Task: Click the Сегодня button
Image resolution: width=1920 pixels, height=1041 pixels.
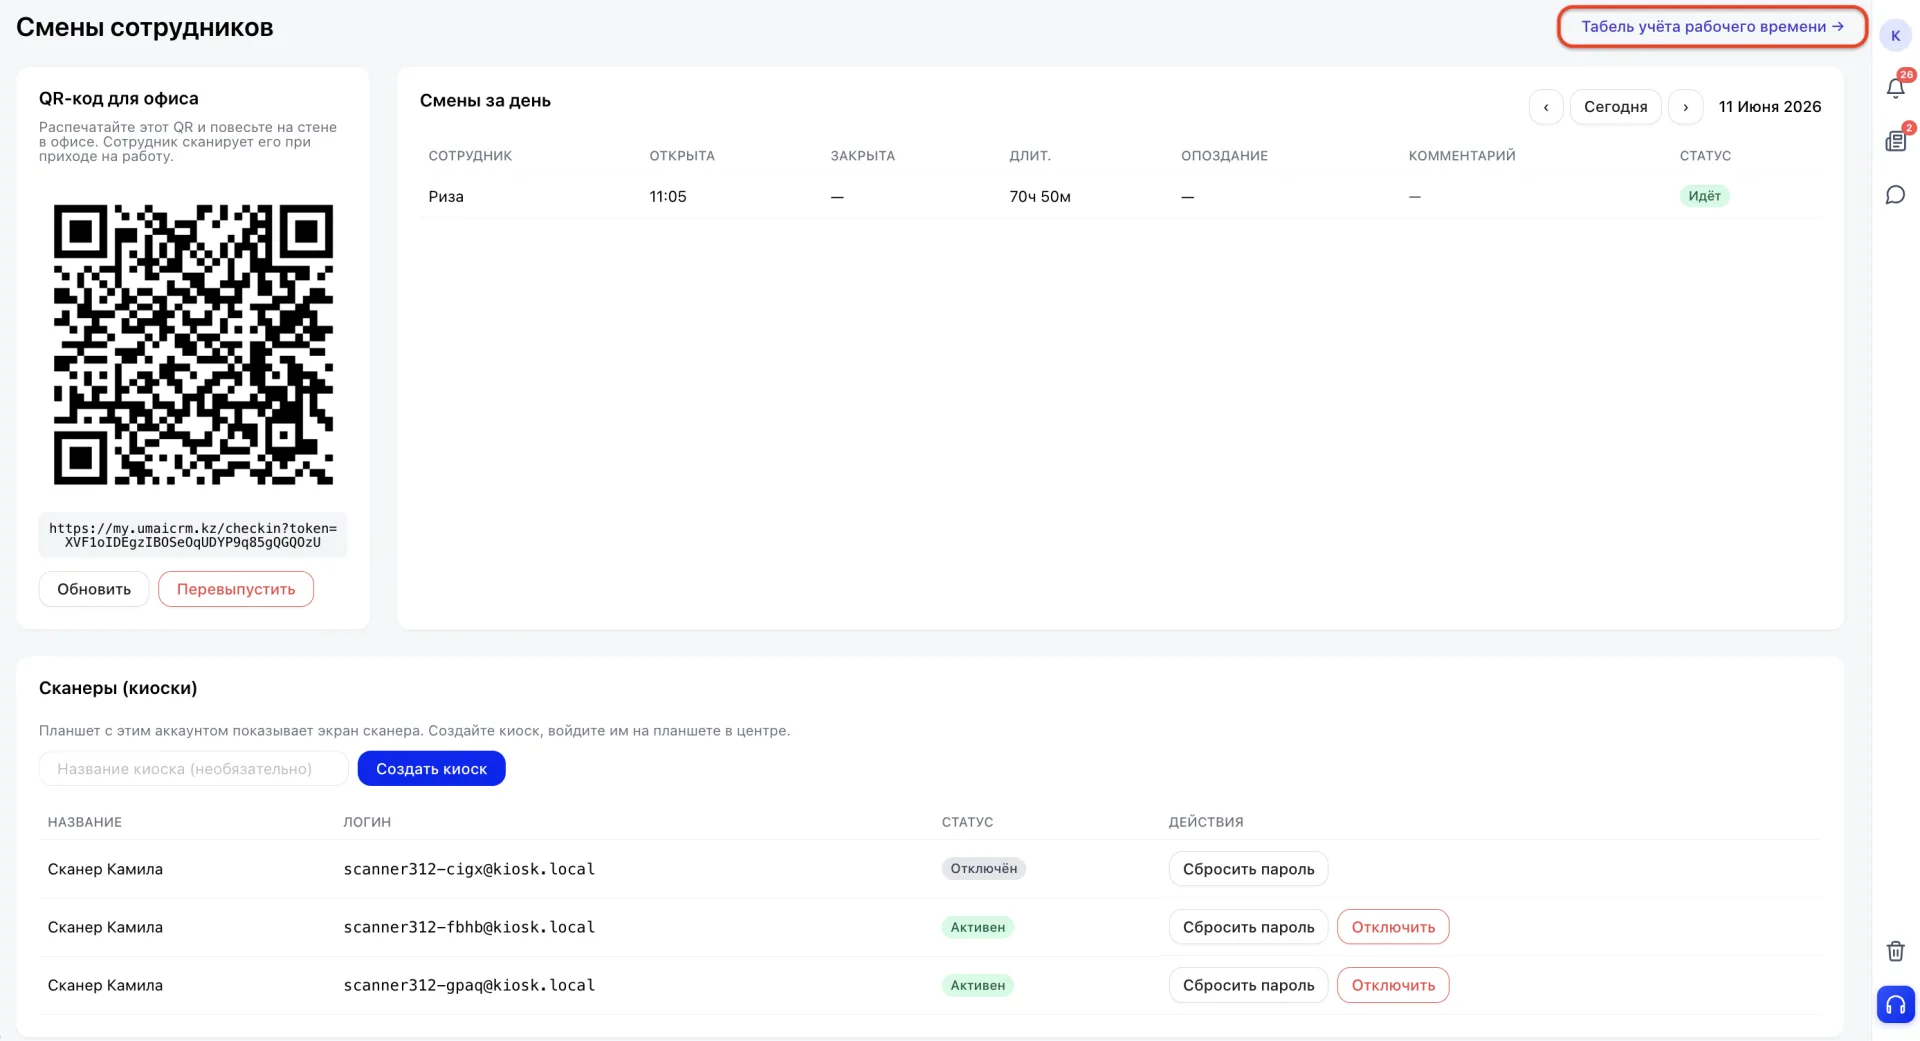Action: [1615, 107]
